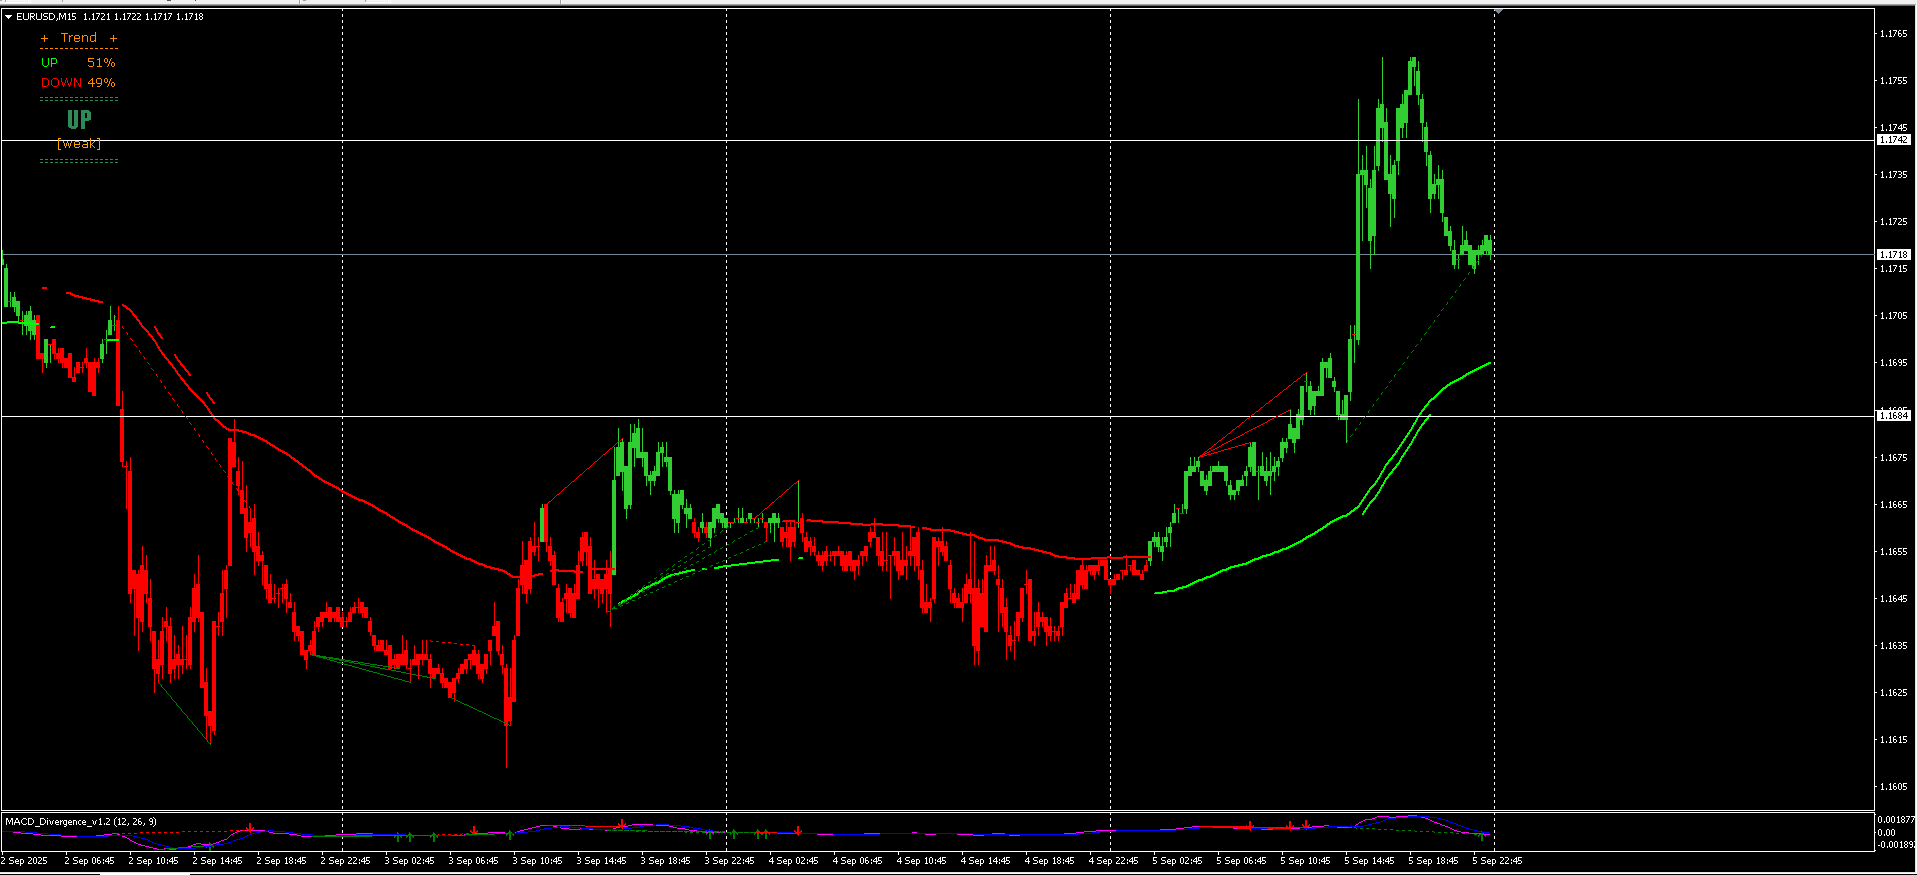Viewport: 1917px width, 875px height.
Task: Click the 0.001877 MACD scale value
Action: tap(1894, 820)
